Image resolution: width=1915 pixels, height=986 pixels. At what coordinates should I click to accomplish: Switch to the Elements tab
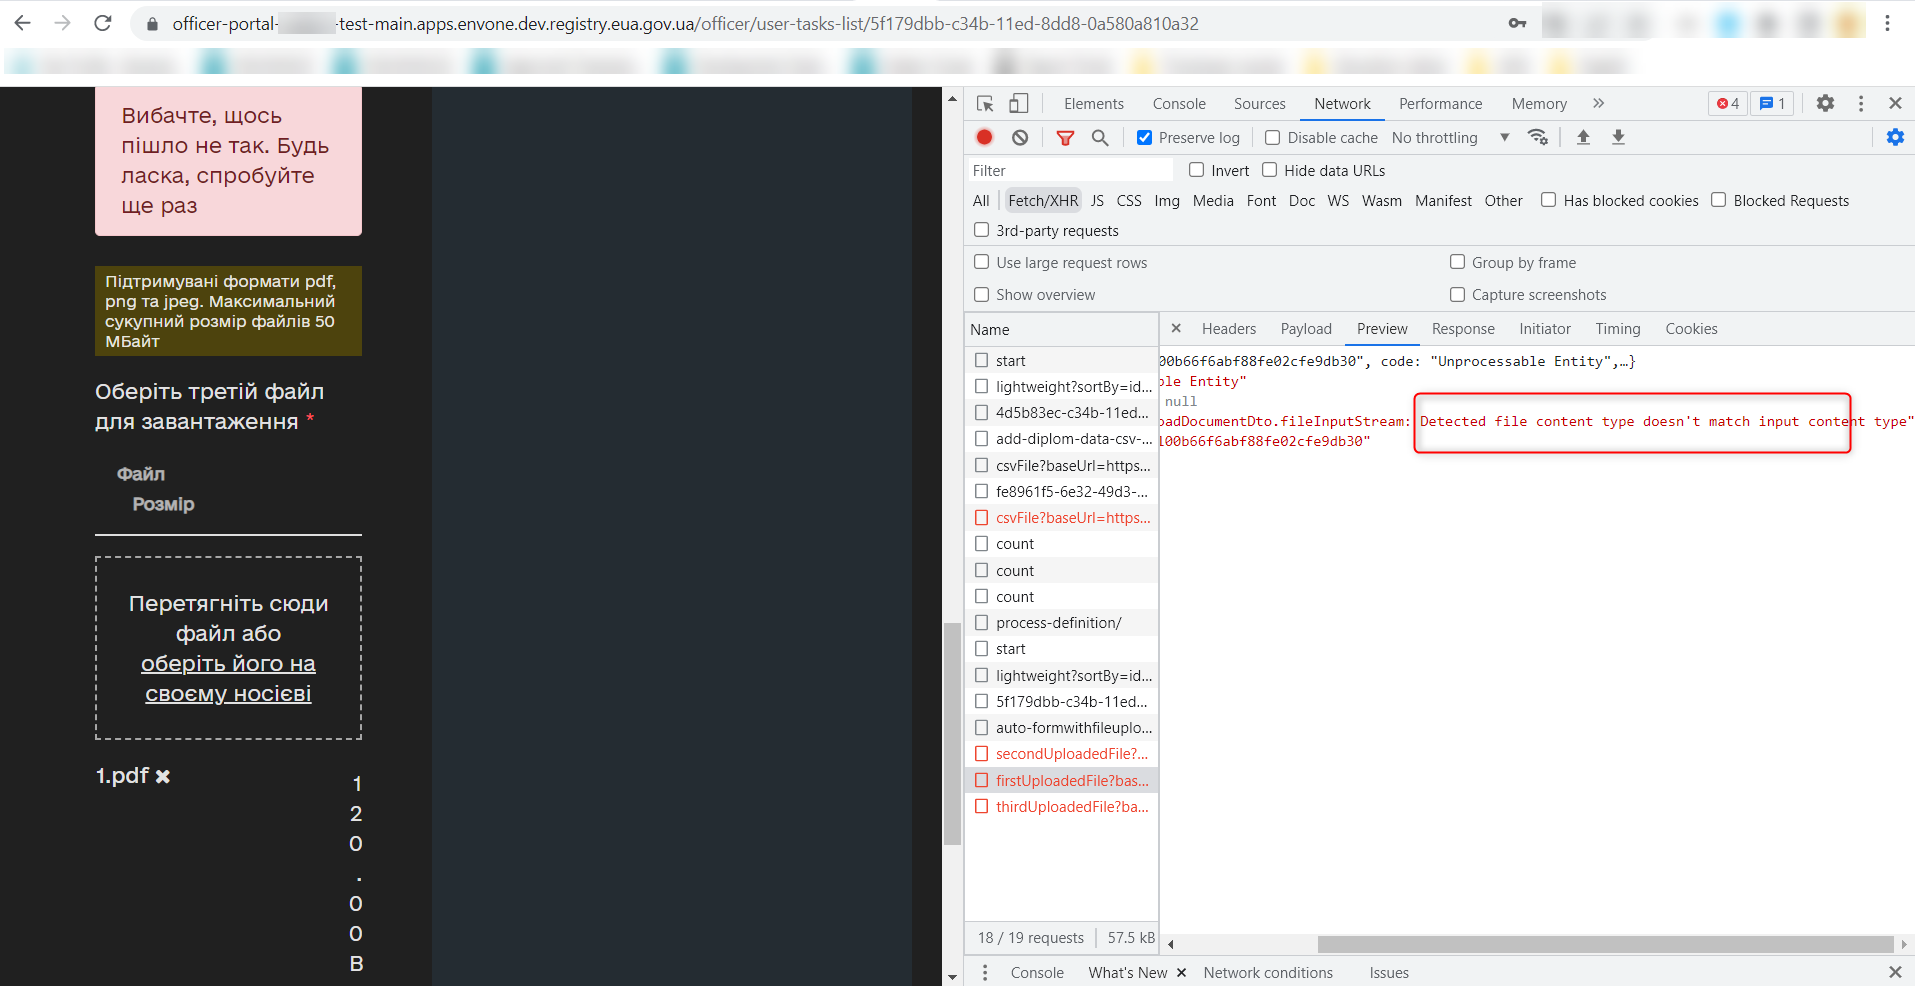coord(1093,103)
